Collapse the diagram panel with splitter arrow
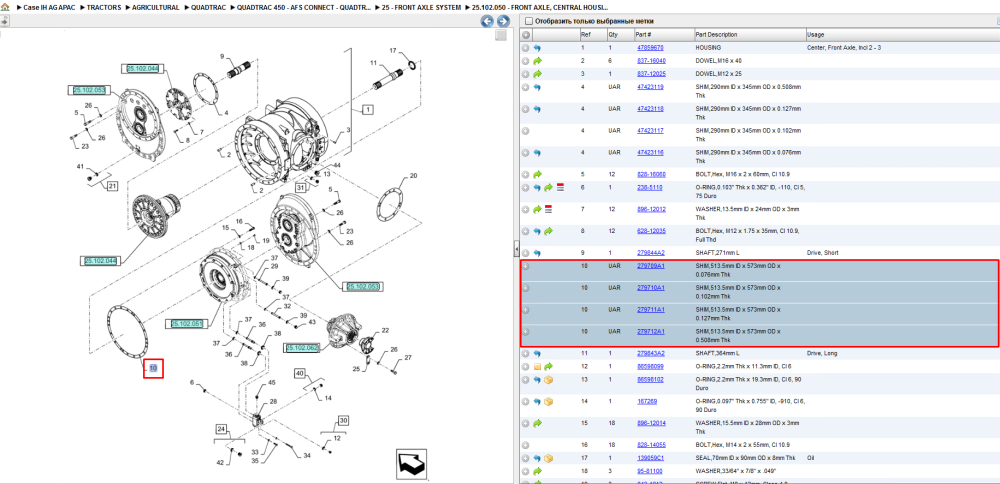The image size is (1000, 484). [x=516, y=247]
